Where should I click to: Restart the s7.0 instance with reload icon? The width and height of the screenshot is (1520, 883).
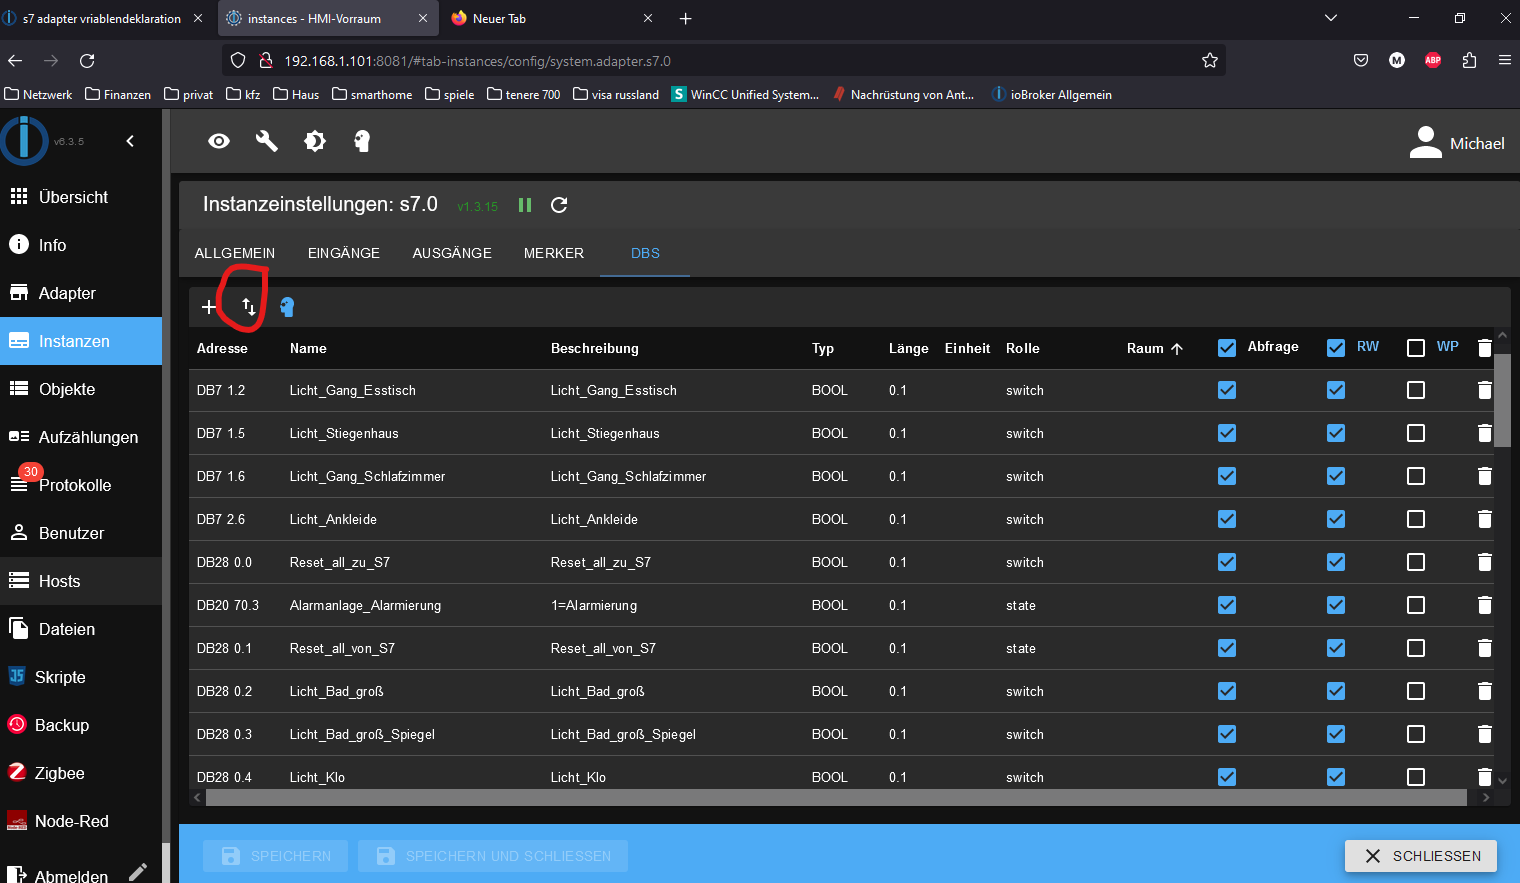(559, 205)
